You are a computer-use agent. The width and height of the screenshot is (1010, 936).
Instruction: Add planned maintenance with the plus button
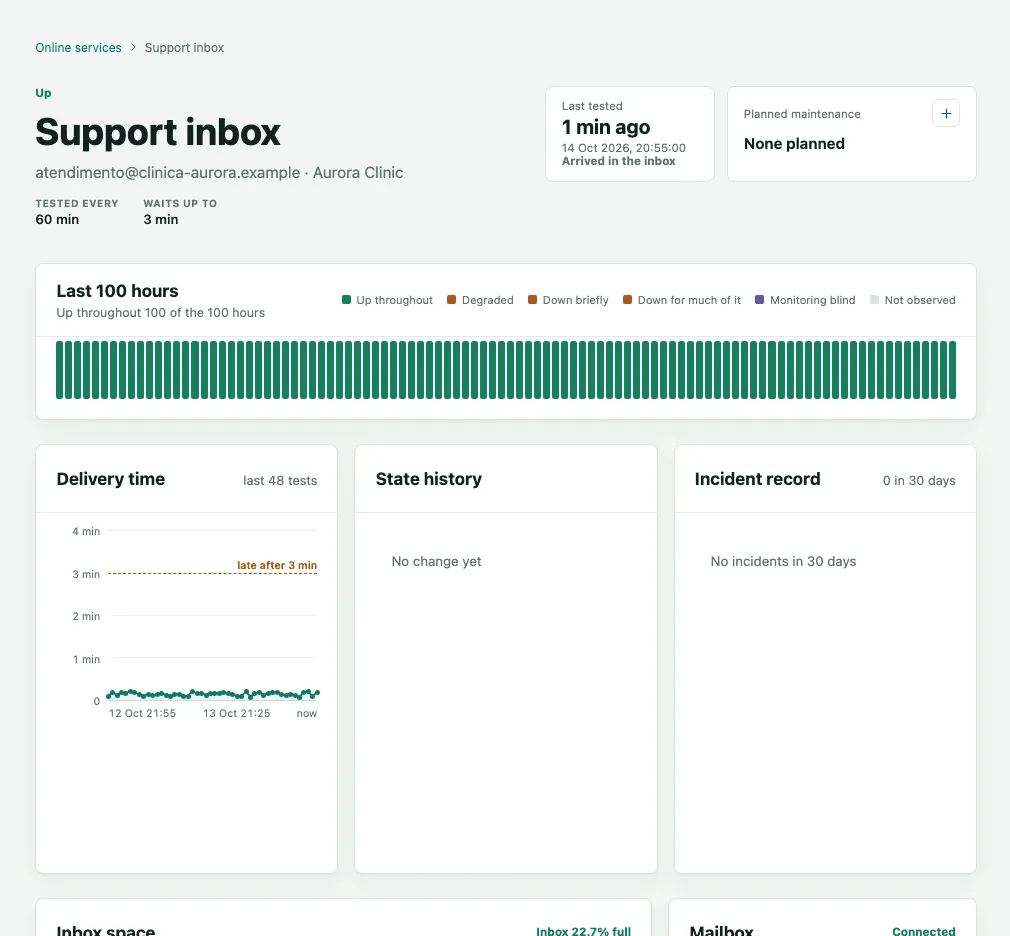[x=946, y=113]
